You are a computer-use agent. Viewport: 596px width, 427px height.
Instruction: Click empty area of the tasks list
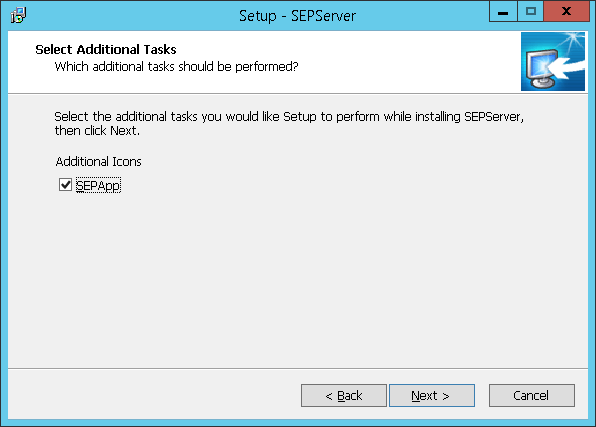click(x=296, y=274)
